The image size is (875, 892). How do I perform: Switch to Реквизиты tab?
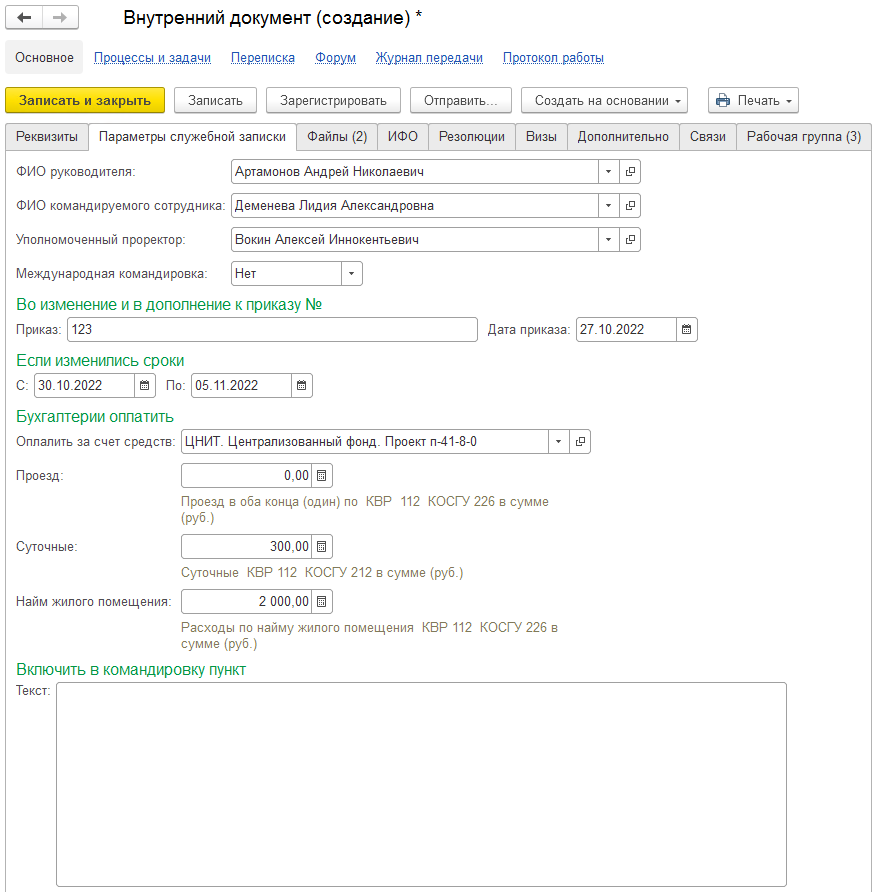pyautogui.click(x=47, y=137)
